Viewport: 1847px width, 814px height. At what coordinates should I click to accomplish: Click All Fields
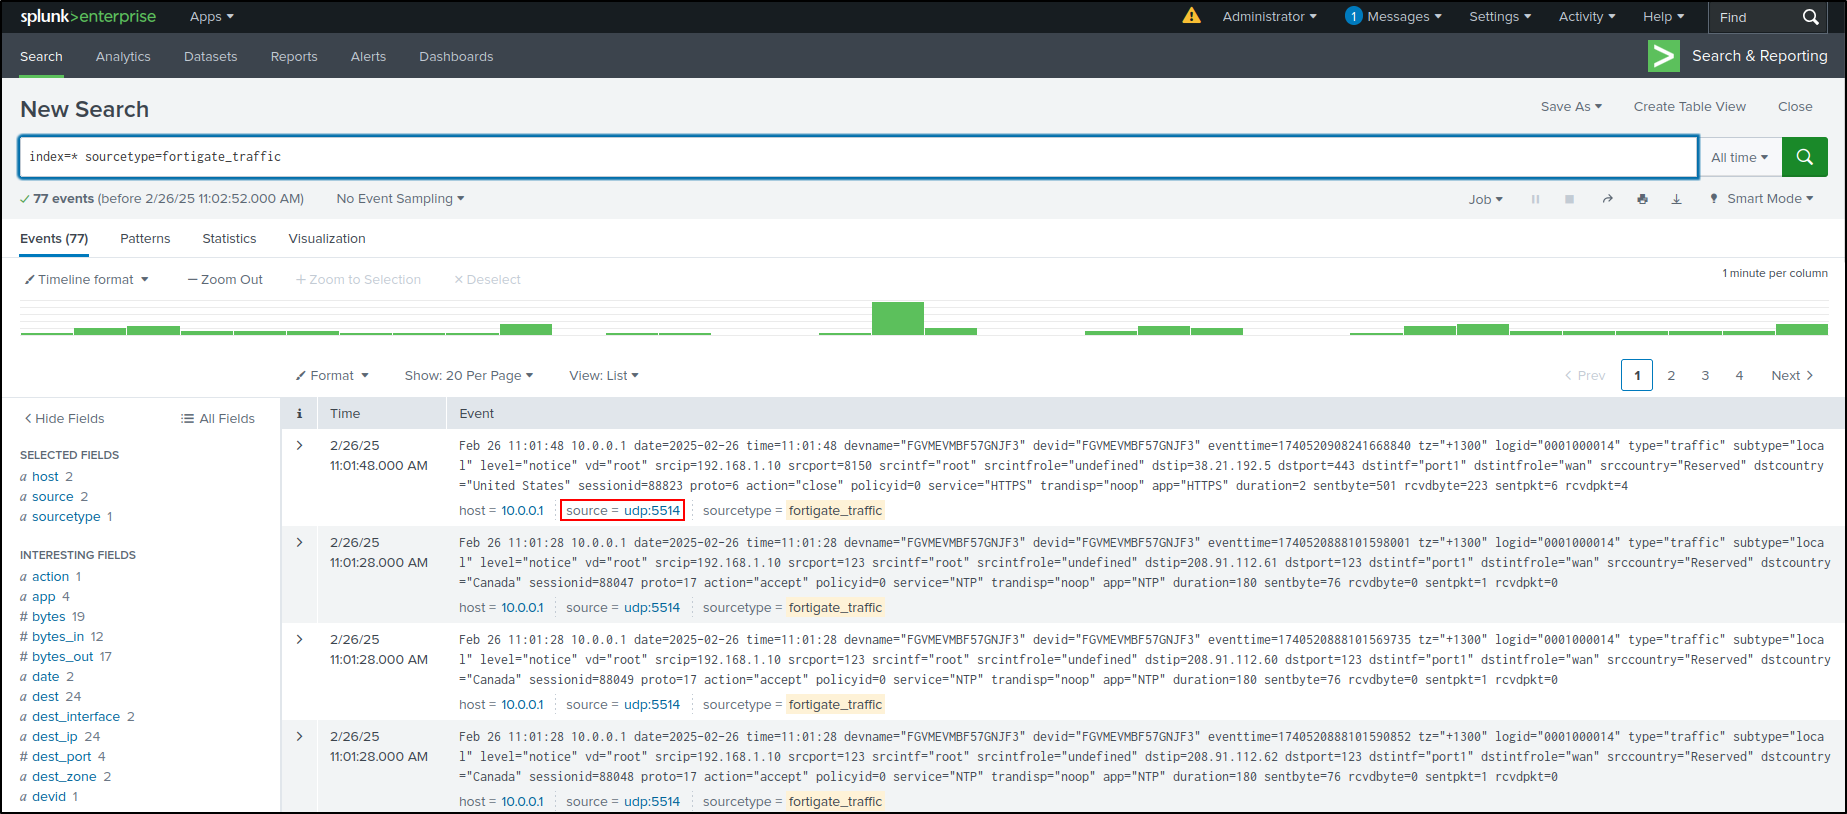pos(218,419)
